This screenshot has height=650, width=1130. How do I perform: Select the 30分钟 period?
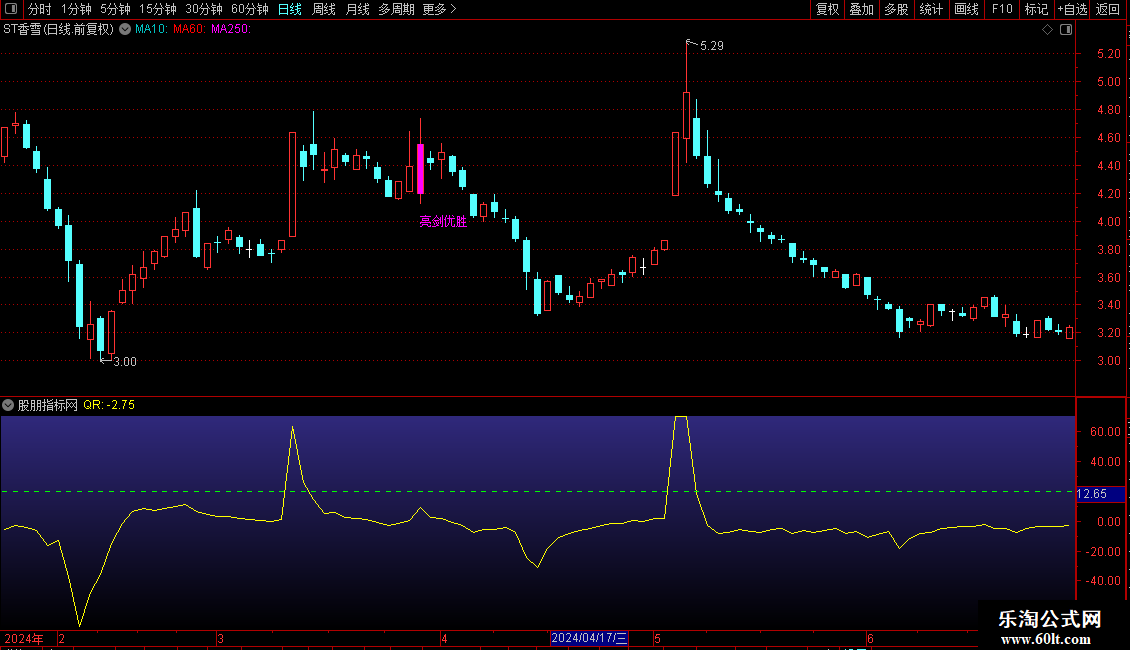click(x=204, y=9)
